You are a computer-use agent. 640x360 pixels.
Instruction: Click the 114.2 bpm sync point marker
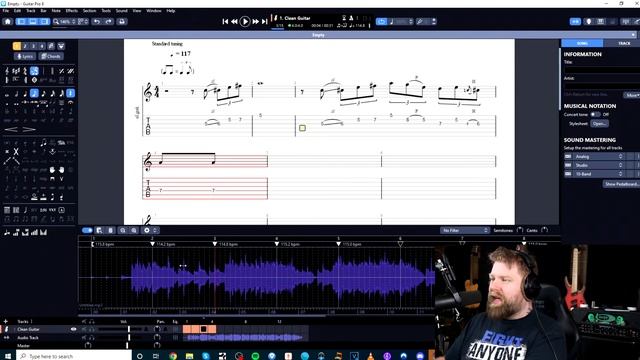153,244
